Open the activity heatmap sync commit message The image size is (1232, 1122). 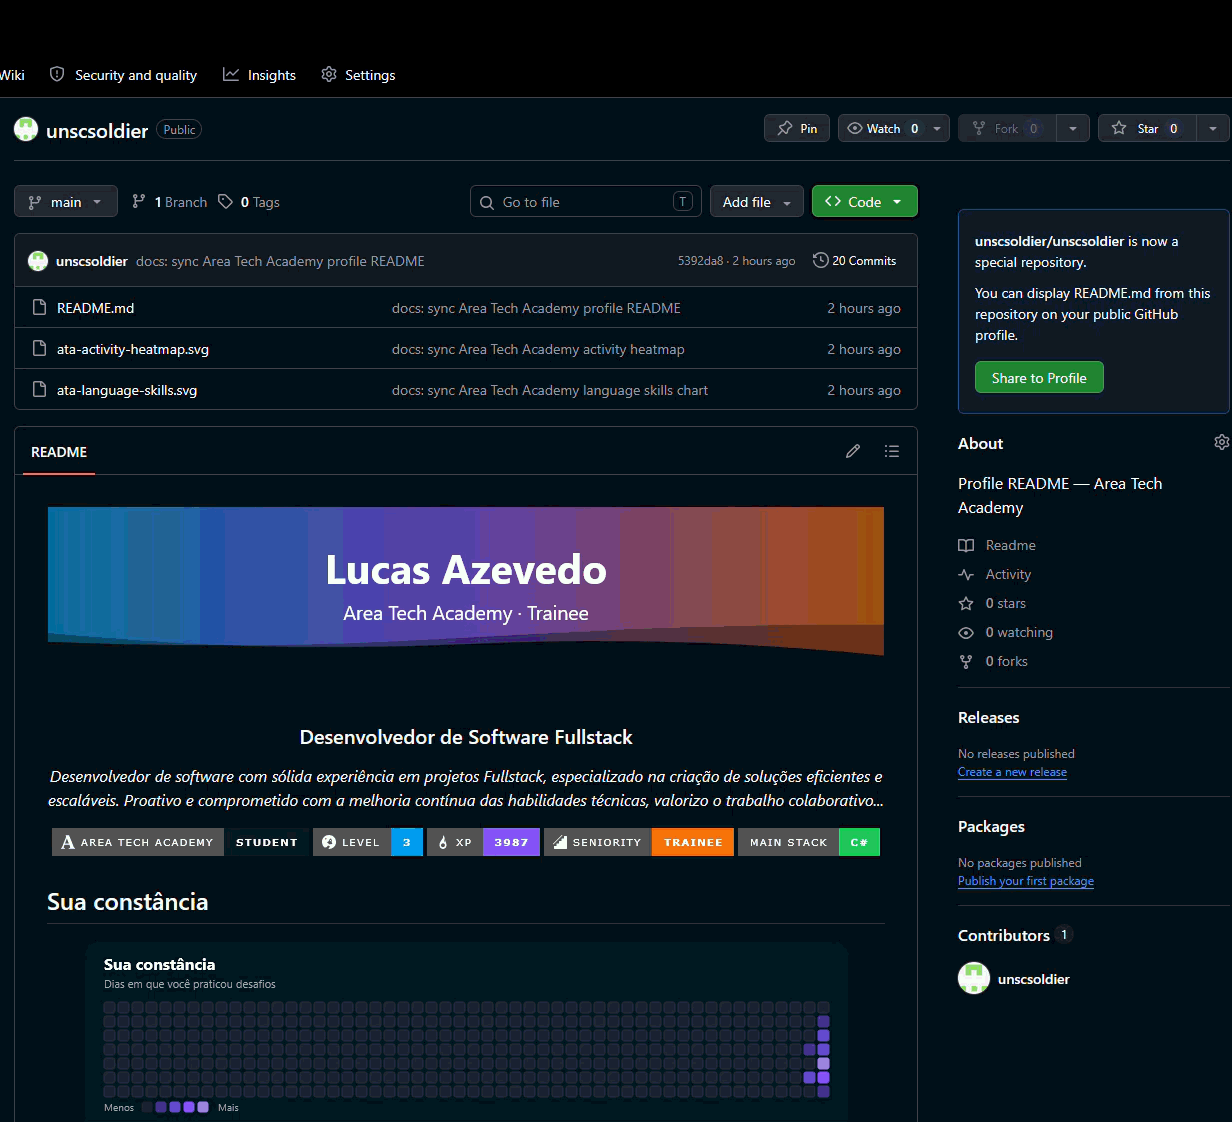pyautogui.click(x=538, y=349)
